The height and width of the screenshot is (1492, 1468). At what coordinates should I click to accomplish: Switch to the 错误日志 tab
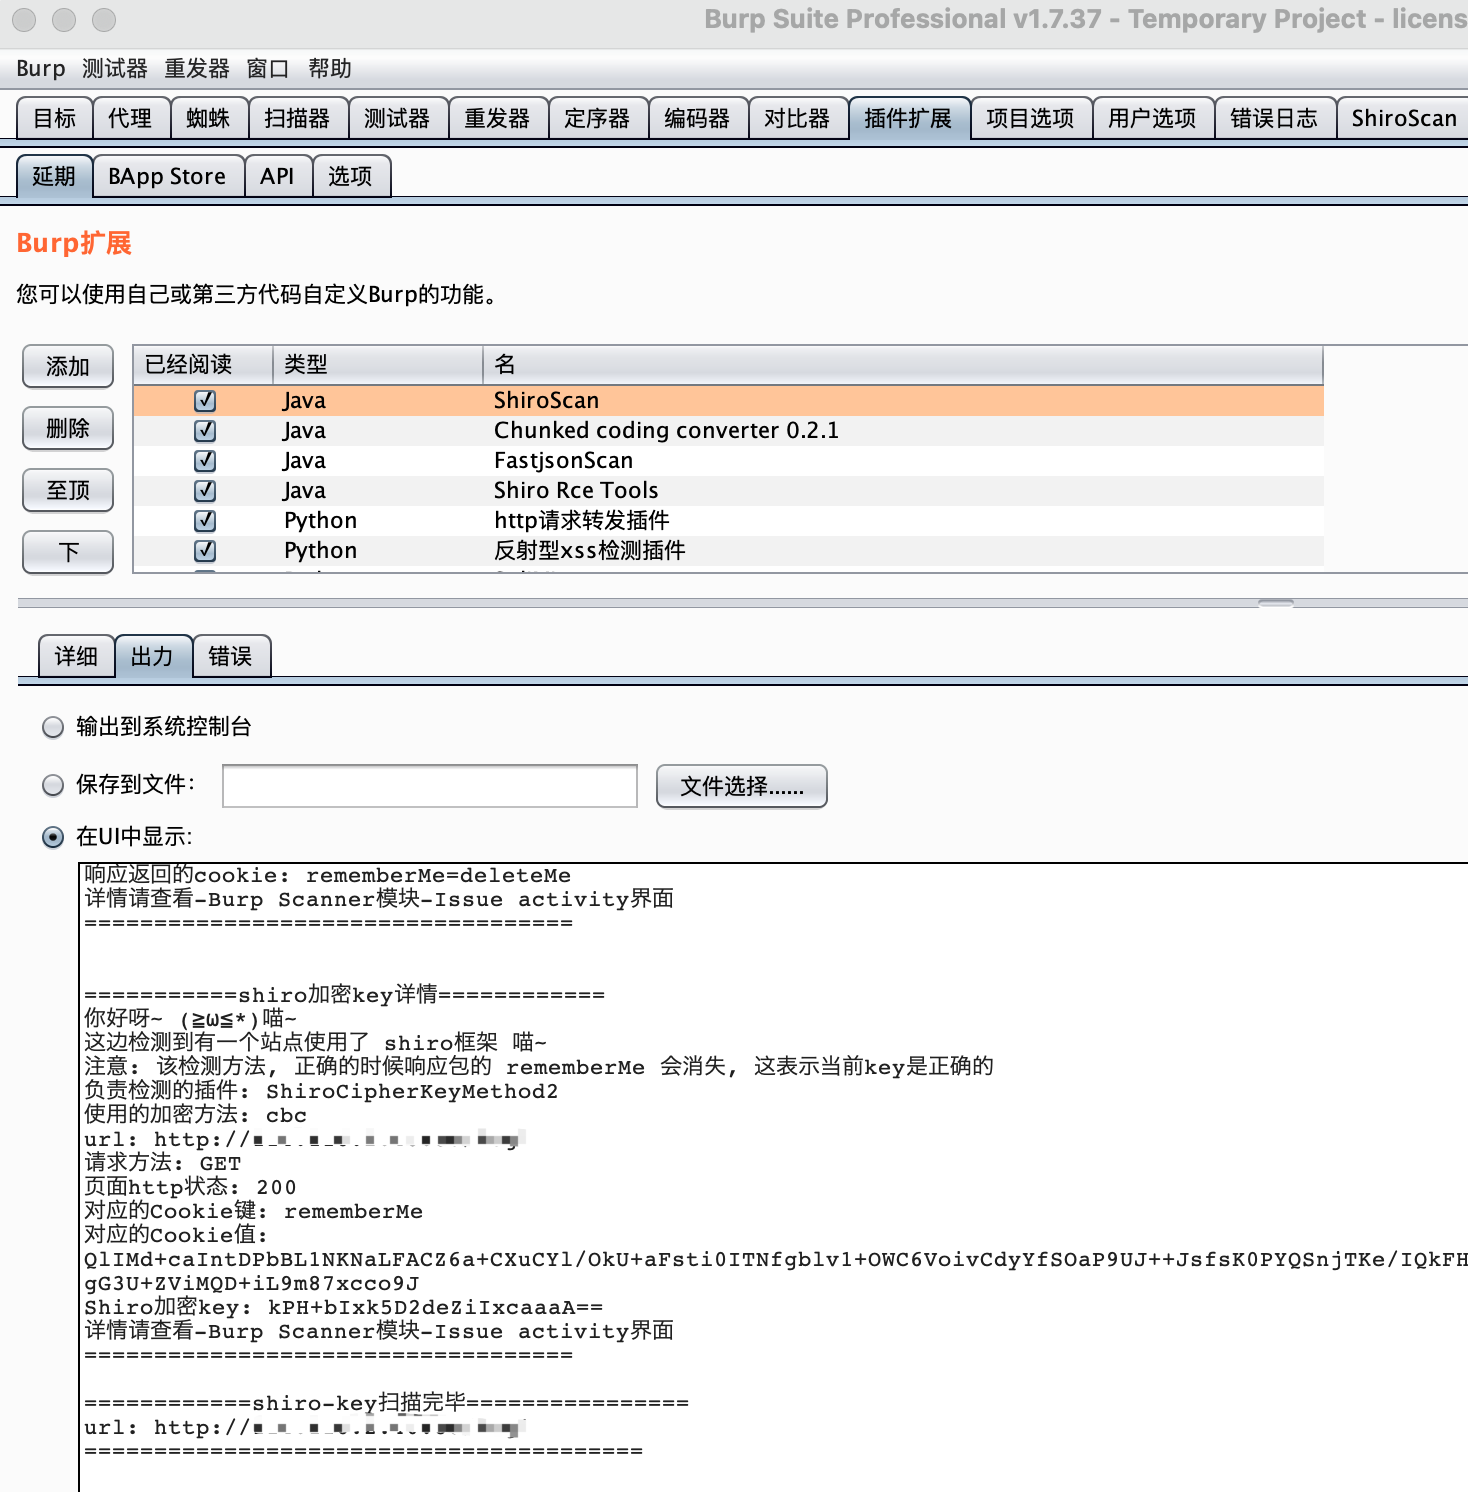pos(1275,118)
